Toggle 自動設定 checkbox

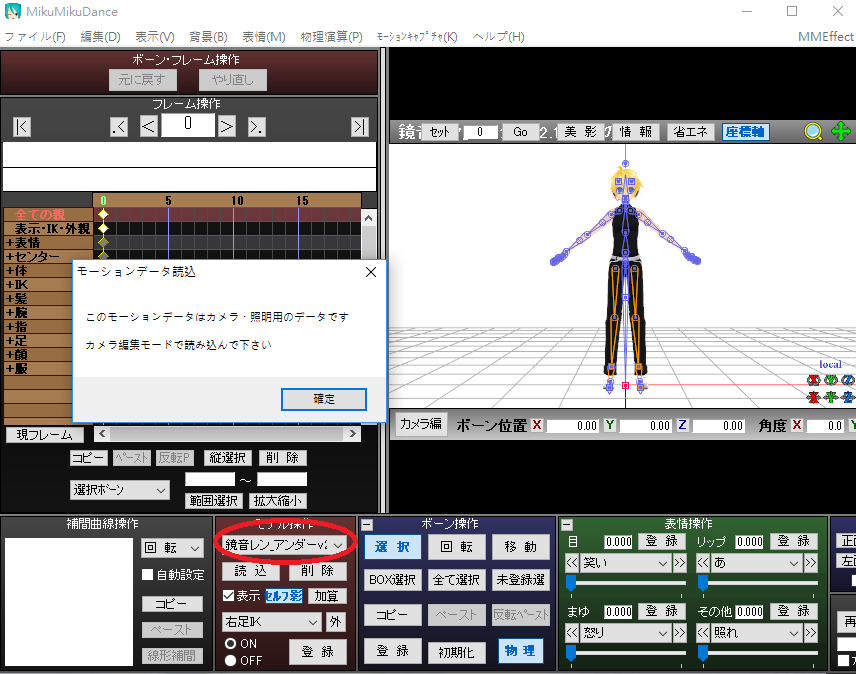(x=147, y=574)
